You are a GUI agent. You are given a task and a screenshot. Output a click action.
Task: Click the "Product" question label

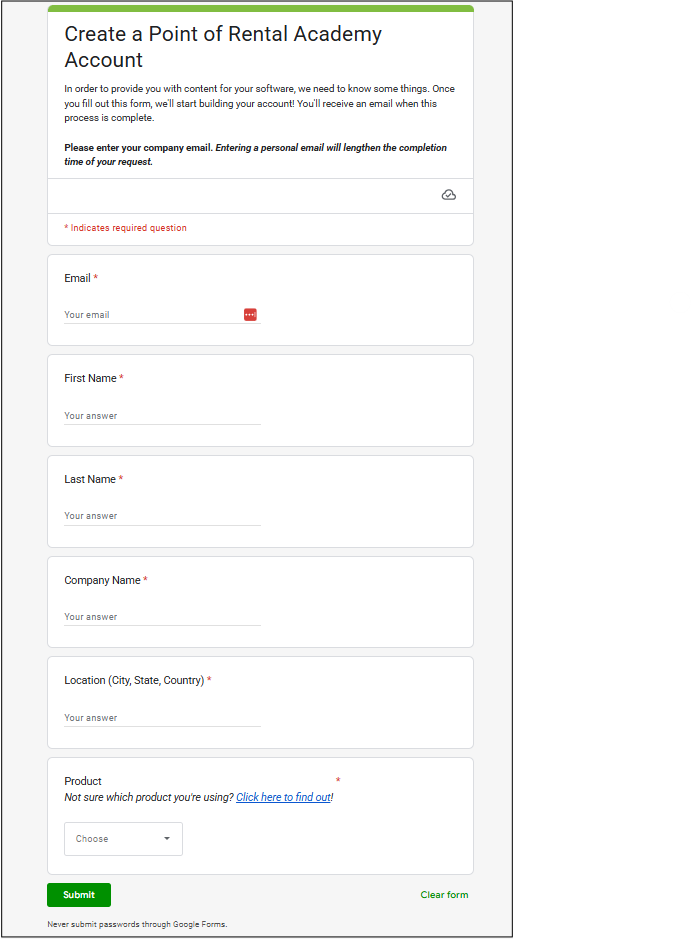83,781
